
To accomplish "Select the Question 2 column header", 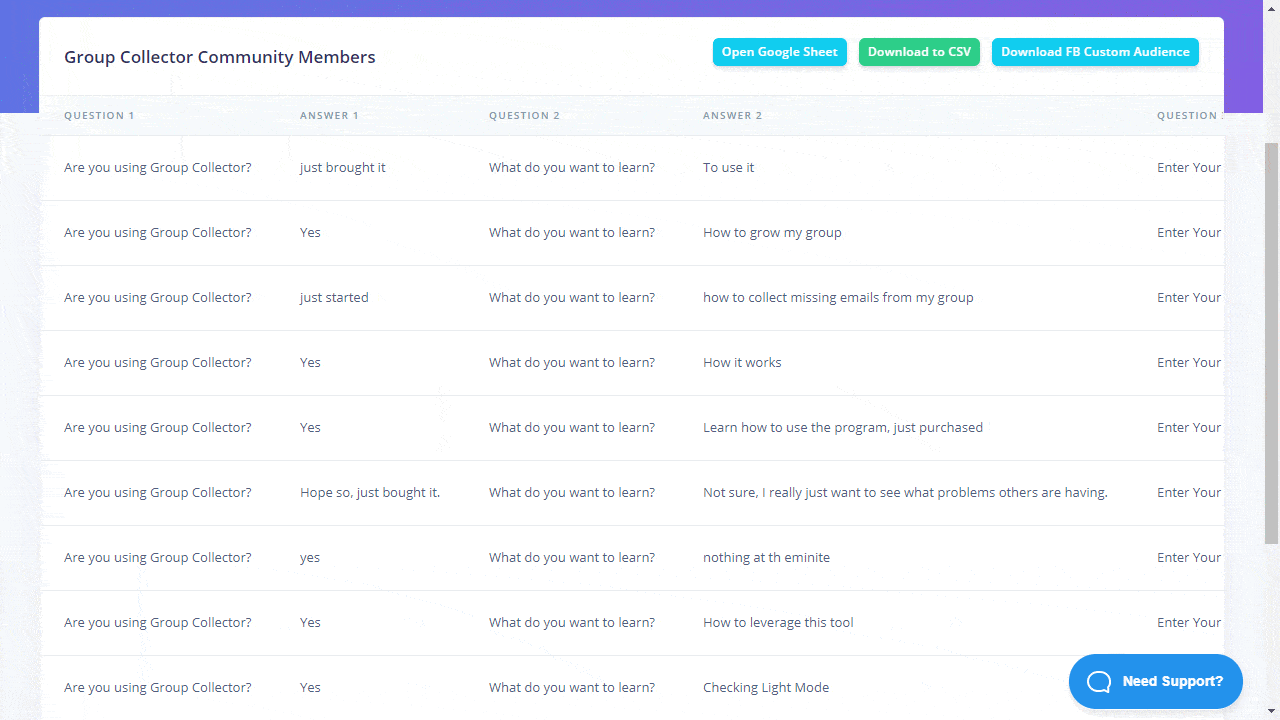I will tap(524, 116).
